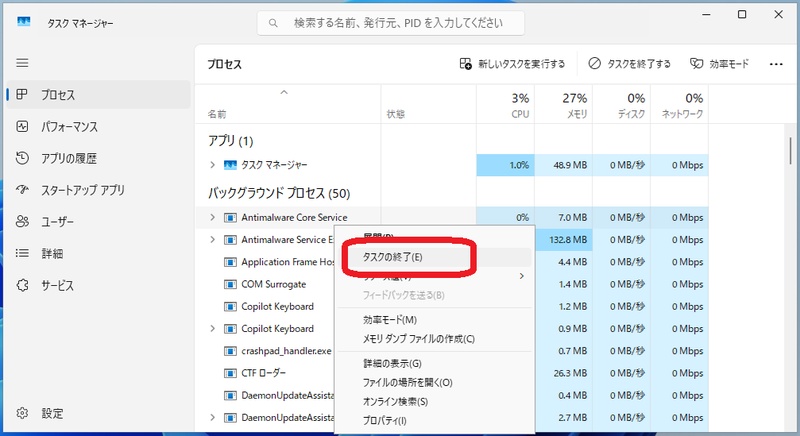Open the 詳細 page
This screenshot has height=436, width=800.
(x=98, y=253)
